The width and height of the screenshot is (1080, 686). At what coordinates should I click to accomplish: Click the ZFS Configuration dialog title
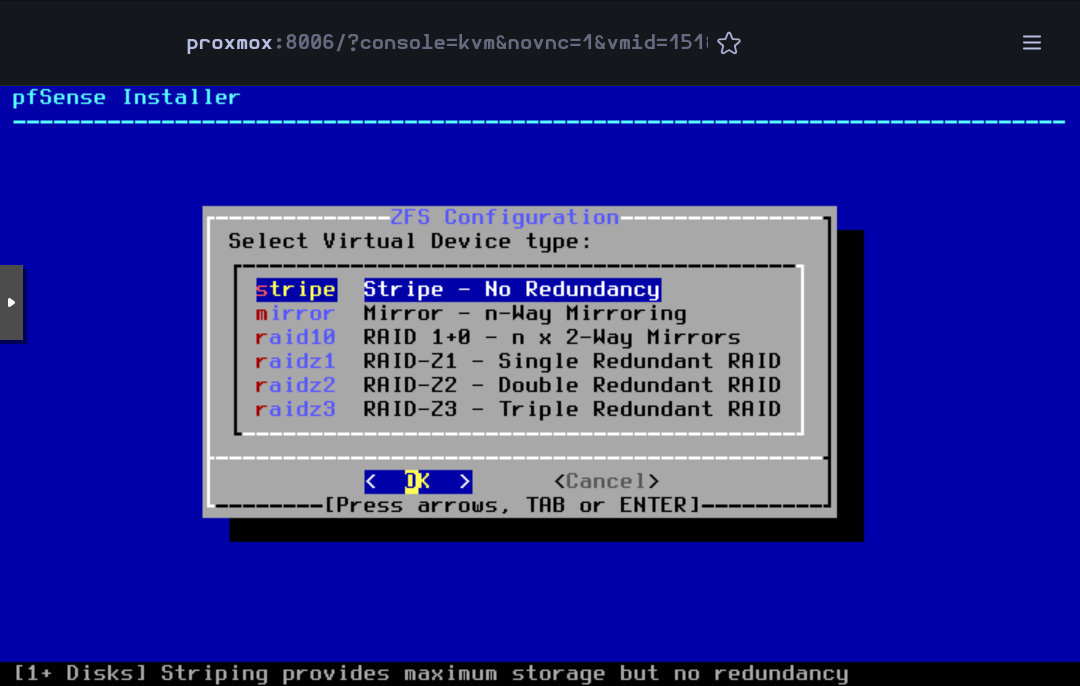(504, 217)
